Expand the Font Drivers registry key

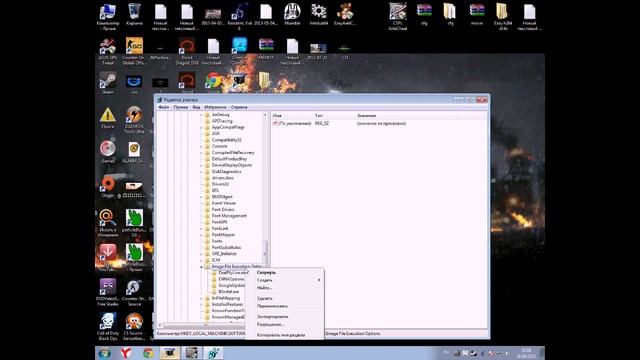[x=202, y=209]
